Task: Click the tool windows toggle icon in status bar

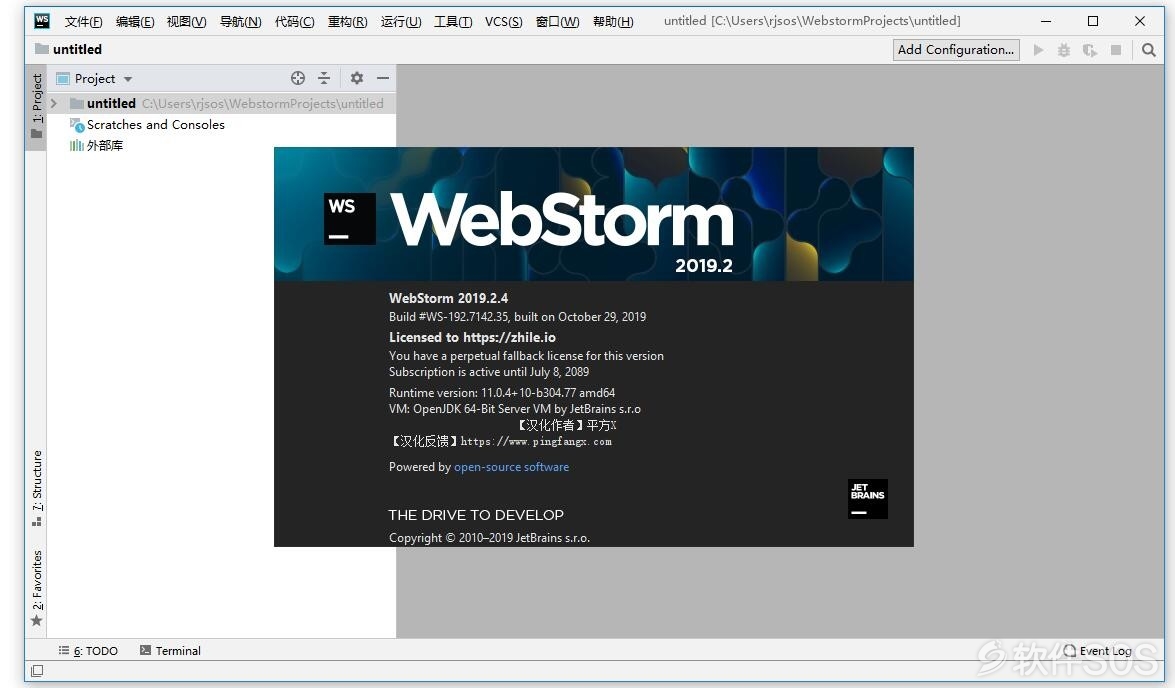Action: pyautogui.click(x=37, y=671)
